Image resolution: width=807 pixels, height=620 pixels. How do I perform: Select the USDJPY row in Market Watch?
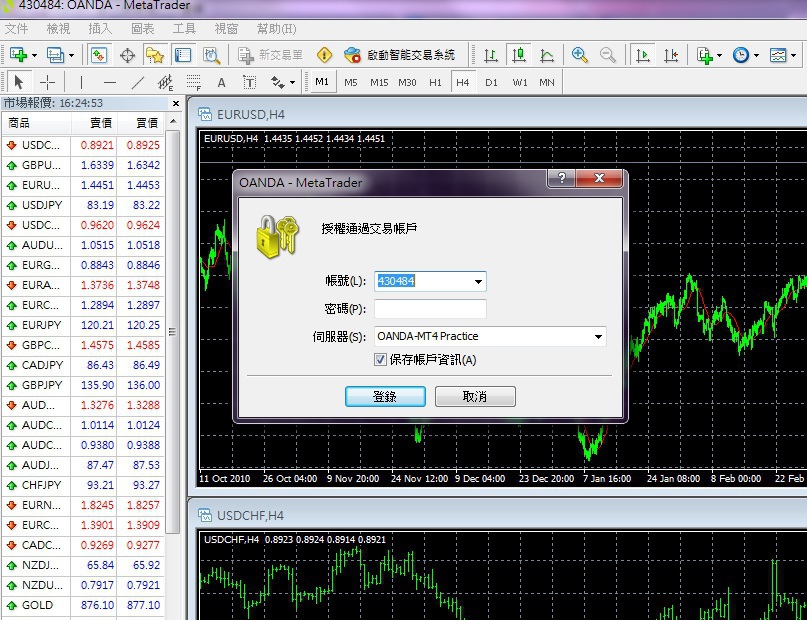coord(83,205)
